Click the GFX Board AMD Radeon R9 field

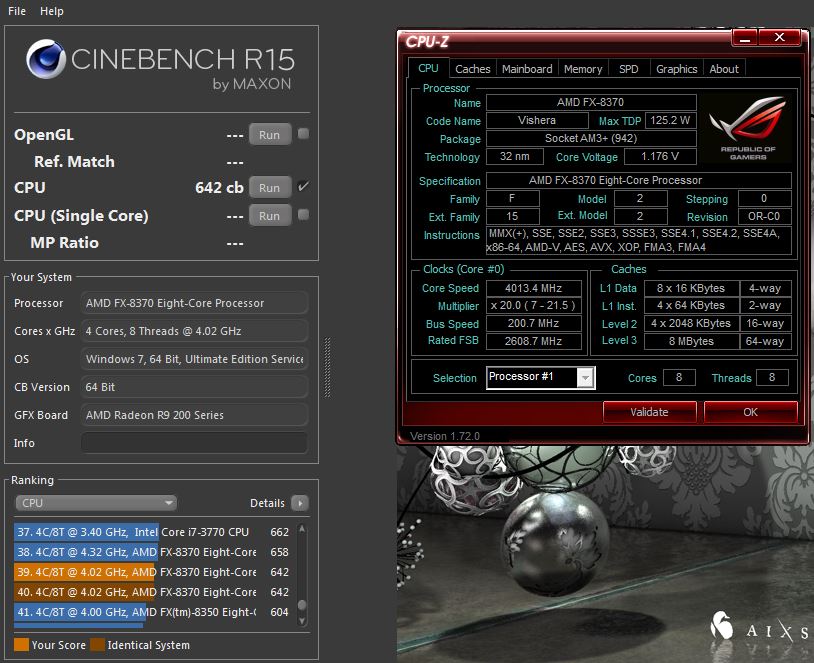(x=194, y=415)
